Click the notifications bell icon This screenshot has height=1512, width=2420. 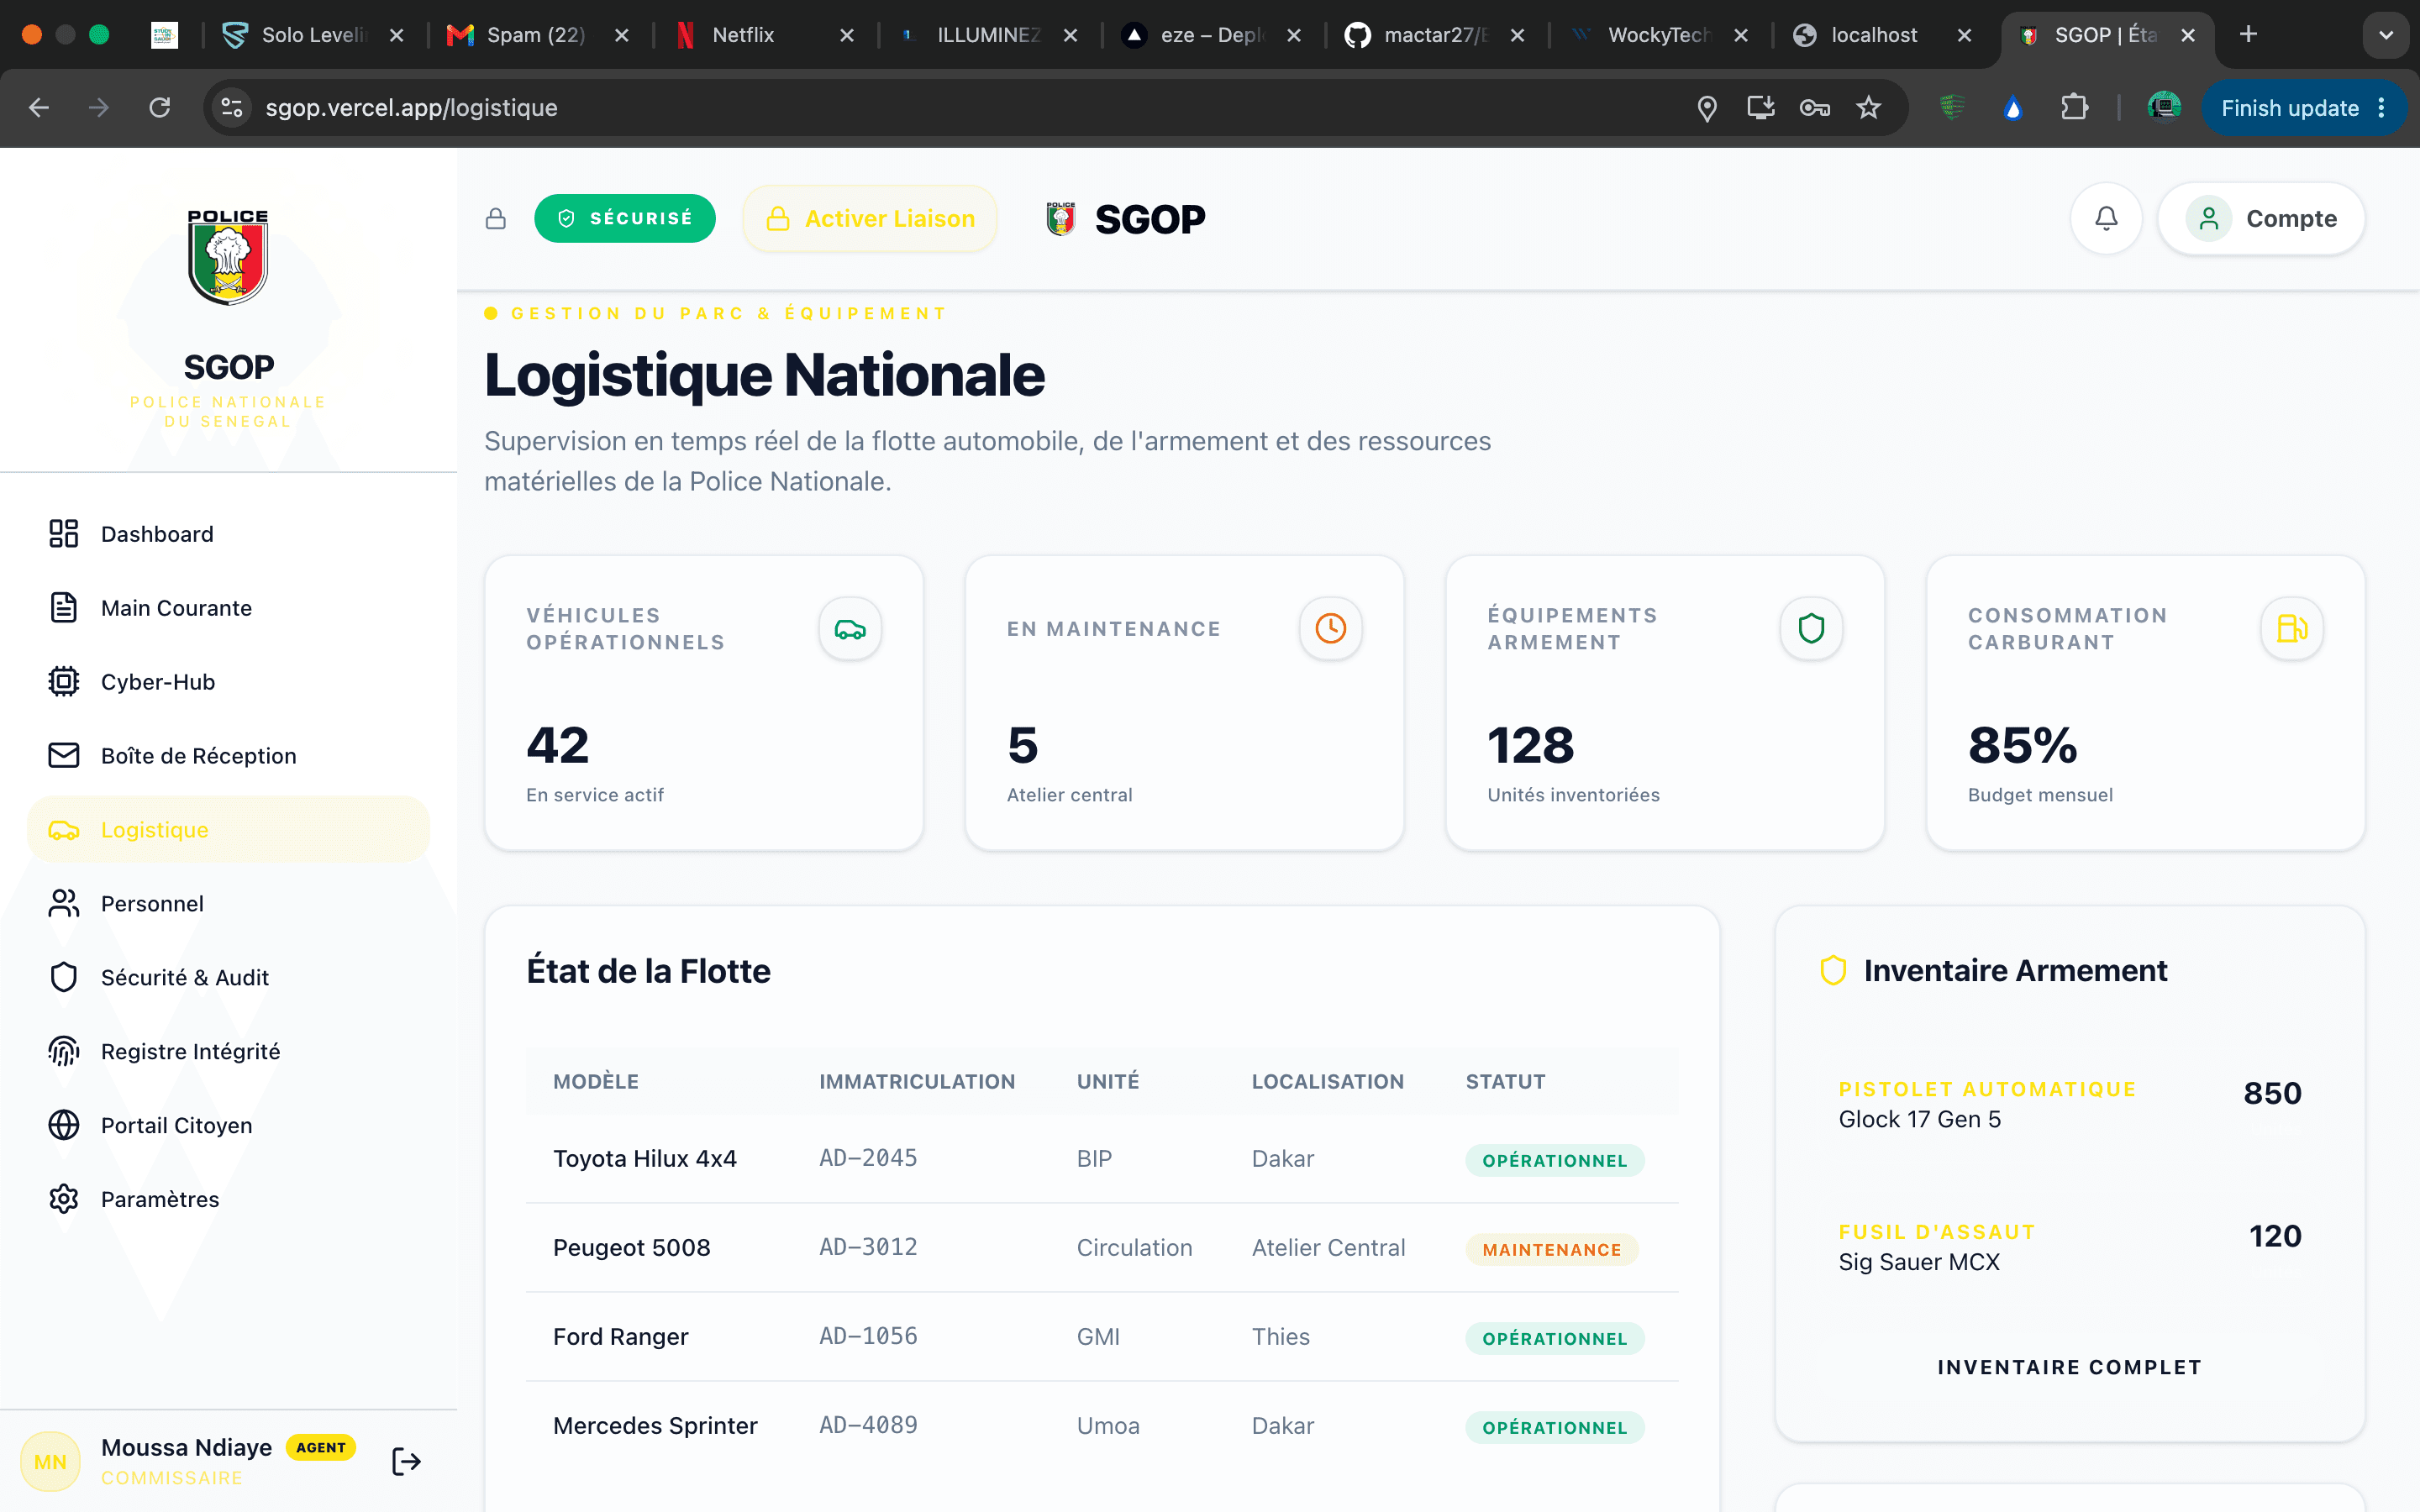click(x=2106, y=218)
